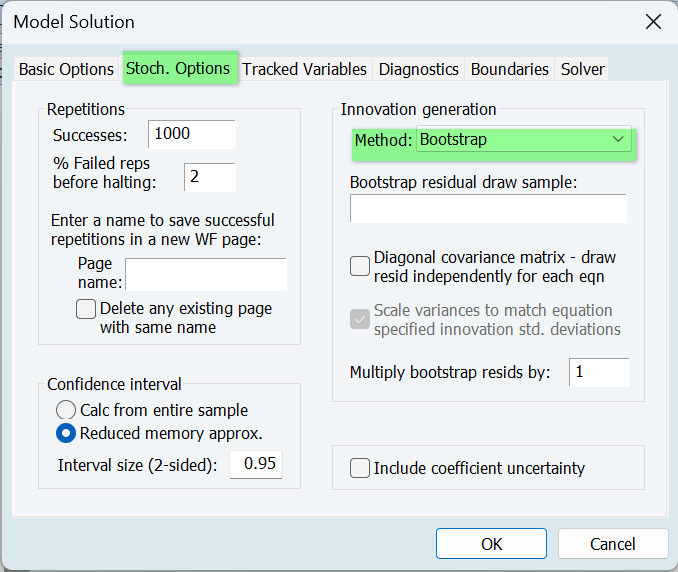Click the Page name input box
This screenshot has width=678, height=572.
coord(205,274)
